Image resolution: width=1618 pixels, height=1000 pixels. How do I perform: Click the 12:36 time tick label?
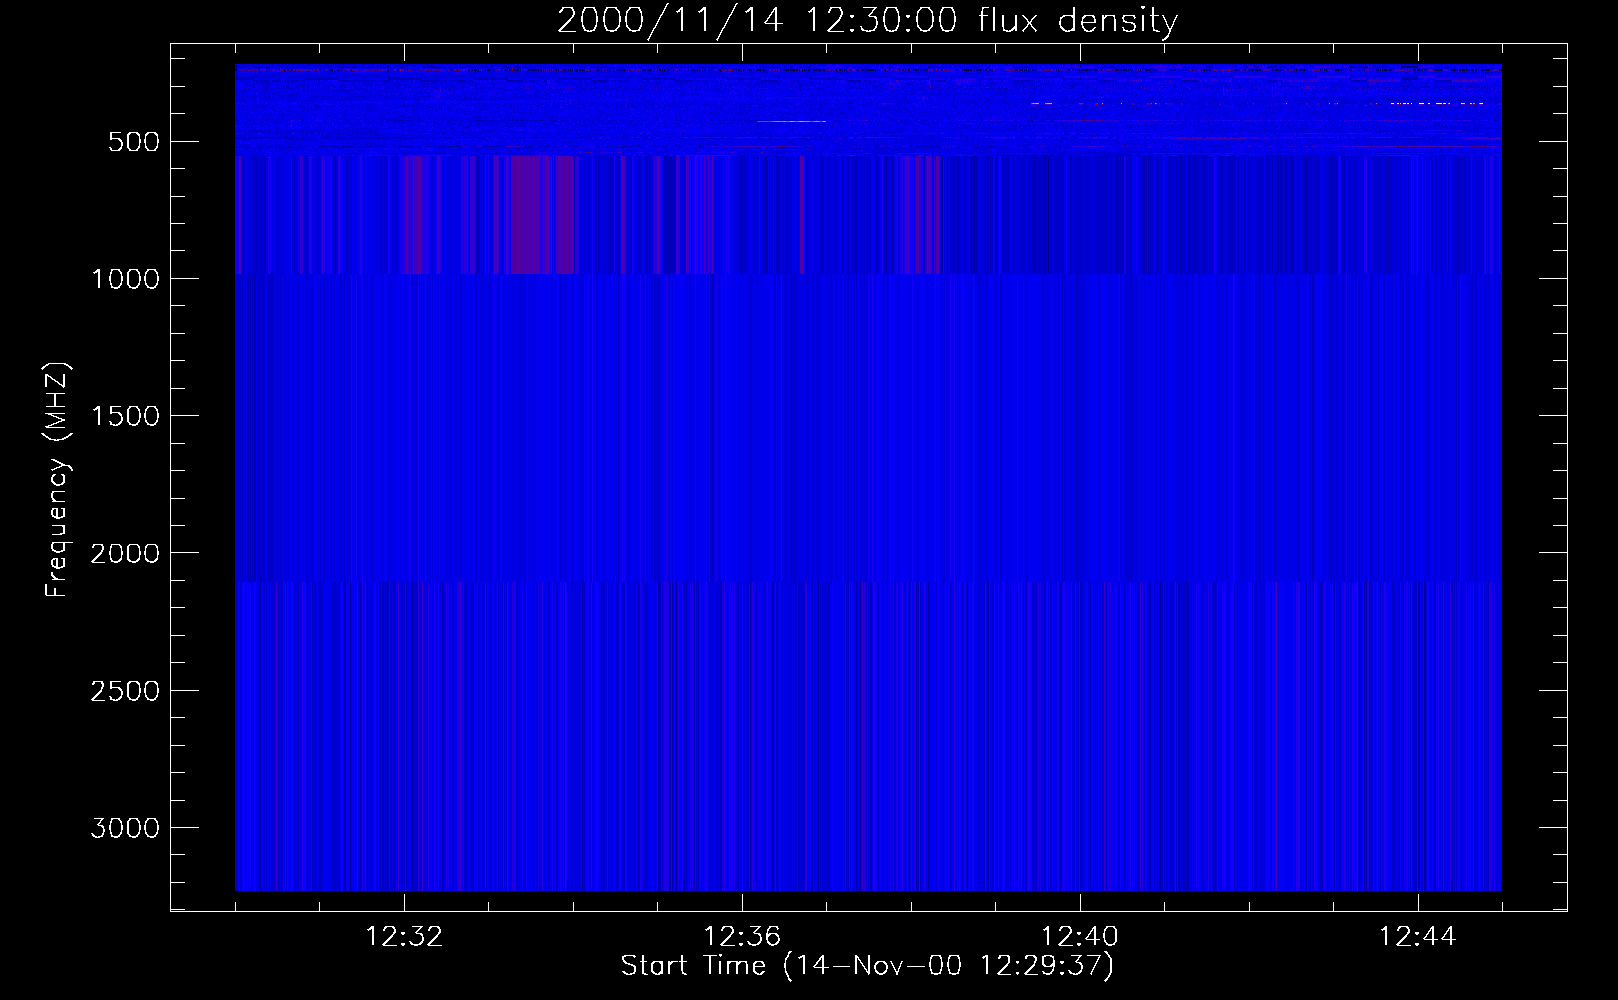click(x=742, y=937)
